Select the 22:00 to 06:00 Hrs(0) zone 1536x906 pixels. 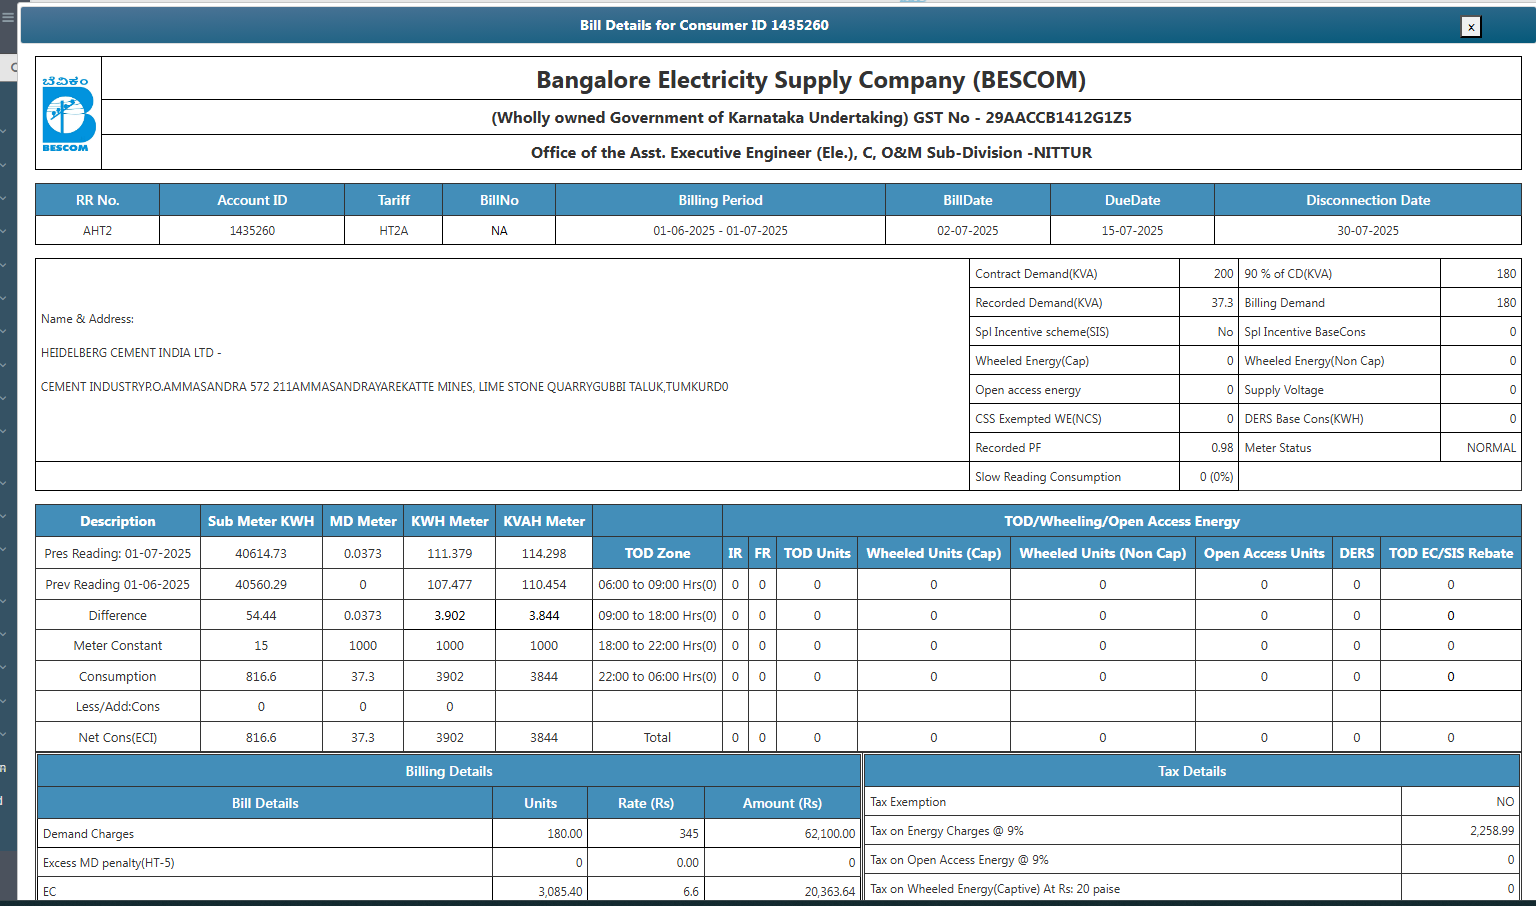(657, 677)
